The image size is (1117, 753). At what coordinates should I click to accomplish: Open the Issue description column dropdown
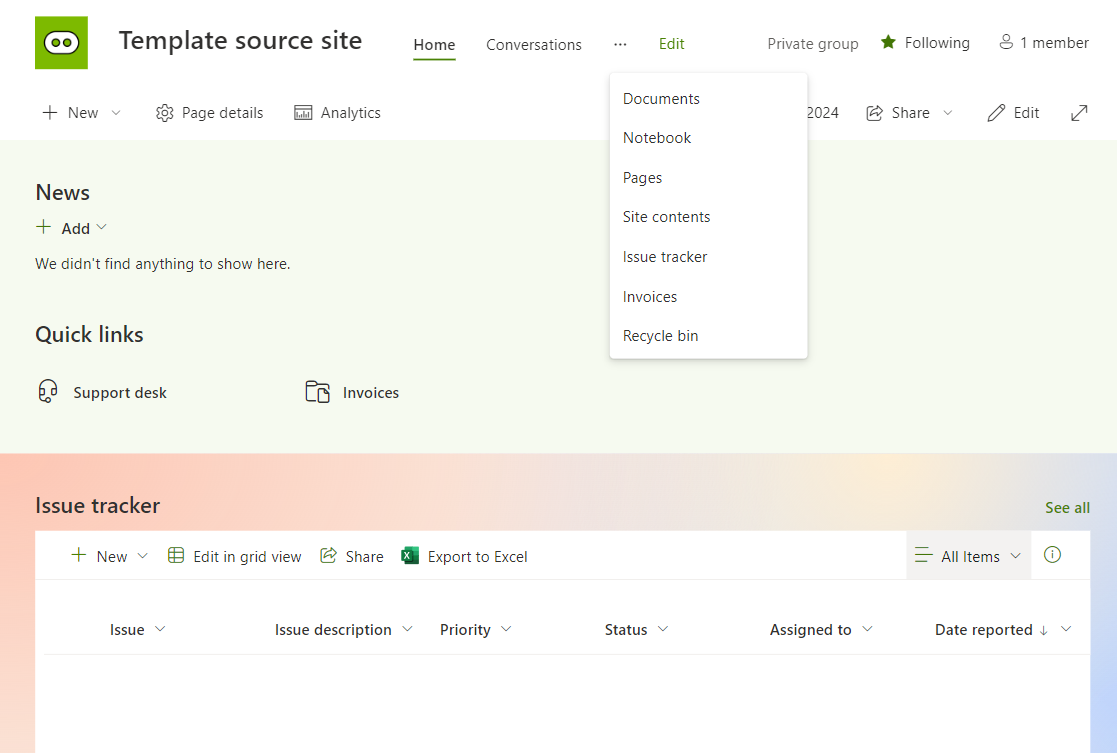[x=407, y=628]
